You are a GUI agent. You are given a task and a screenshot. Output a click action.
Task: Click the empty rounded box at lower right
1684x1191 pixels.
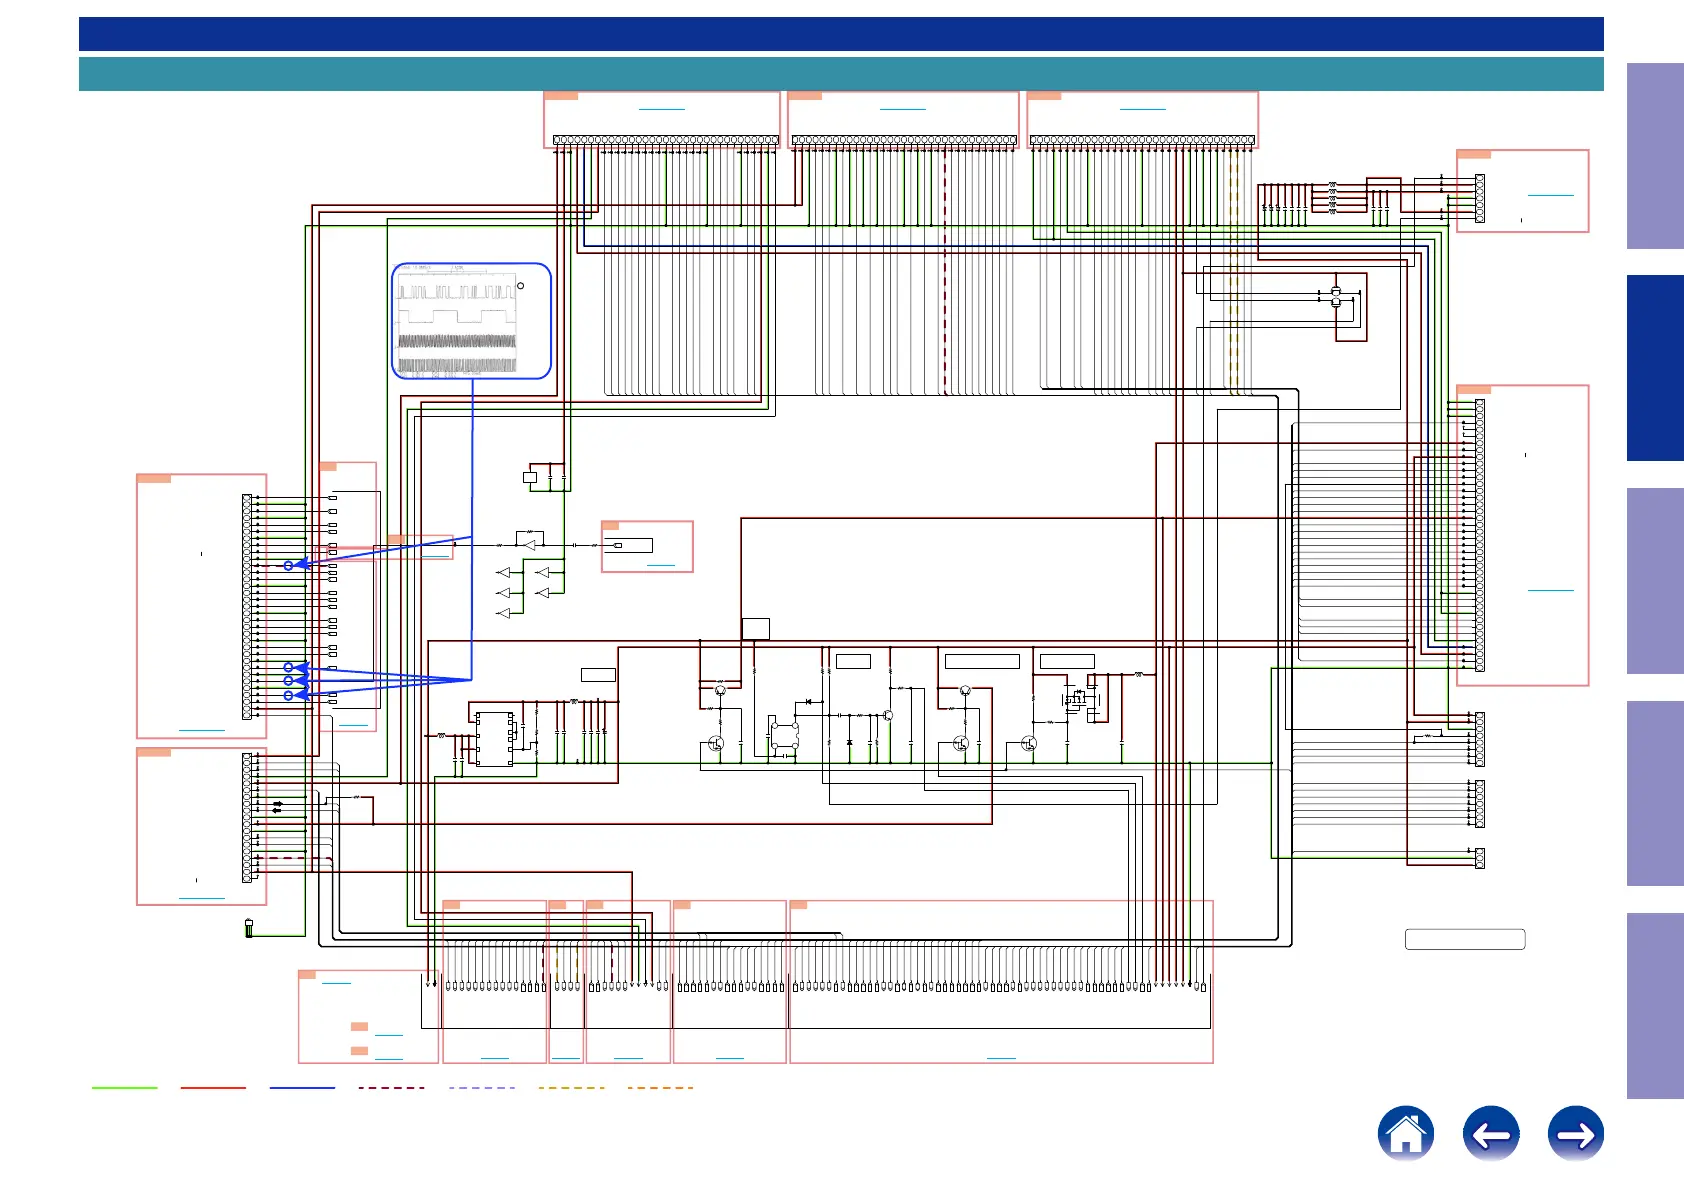pos(1465,939)
